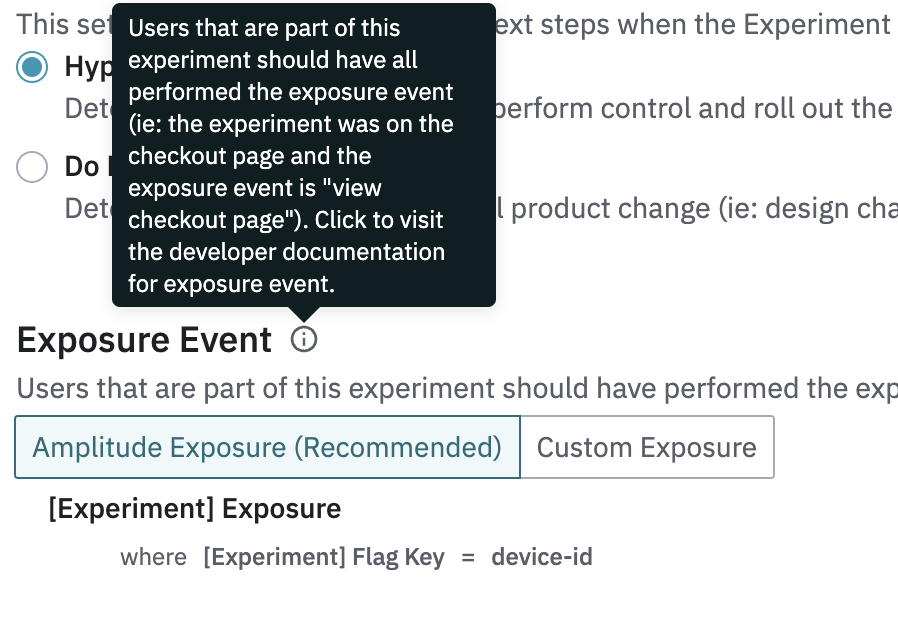Screen dimensions: 898x624
Task: Click the Exposure Event heading
Action: (144, 340)
